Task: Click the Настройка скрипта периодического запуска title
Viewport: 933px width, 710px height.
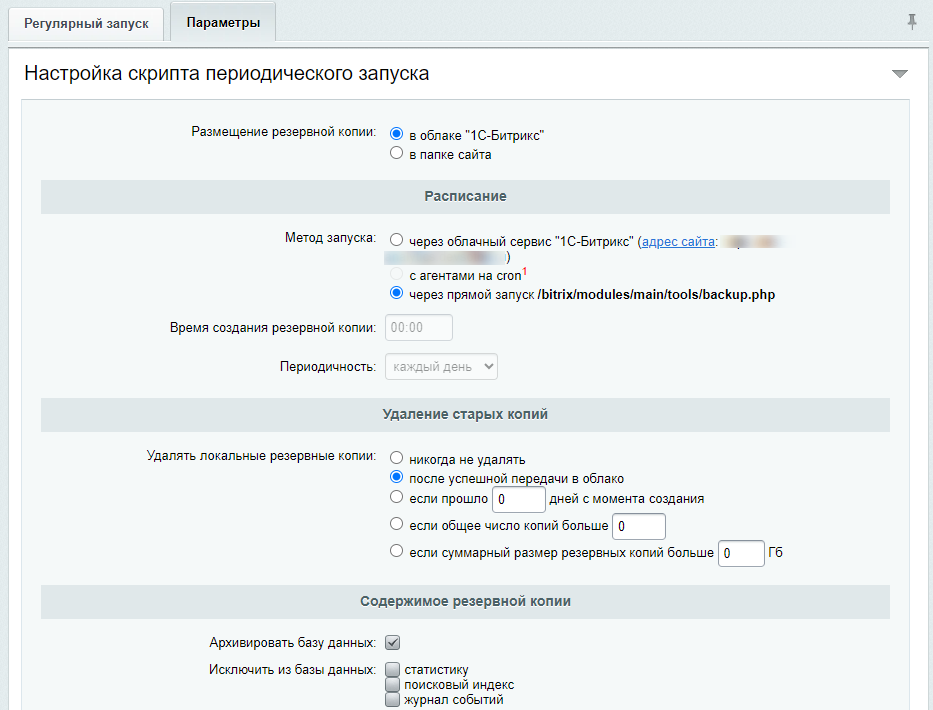Action: [227, 73]
